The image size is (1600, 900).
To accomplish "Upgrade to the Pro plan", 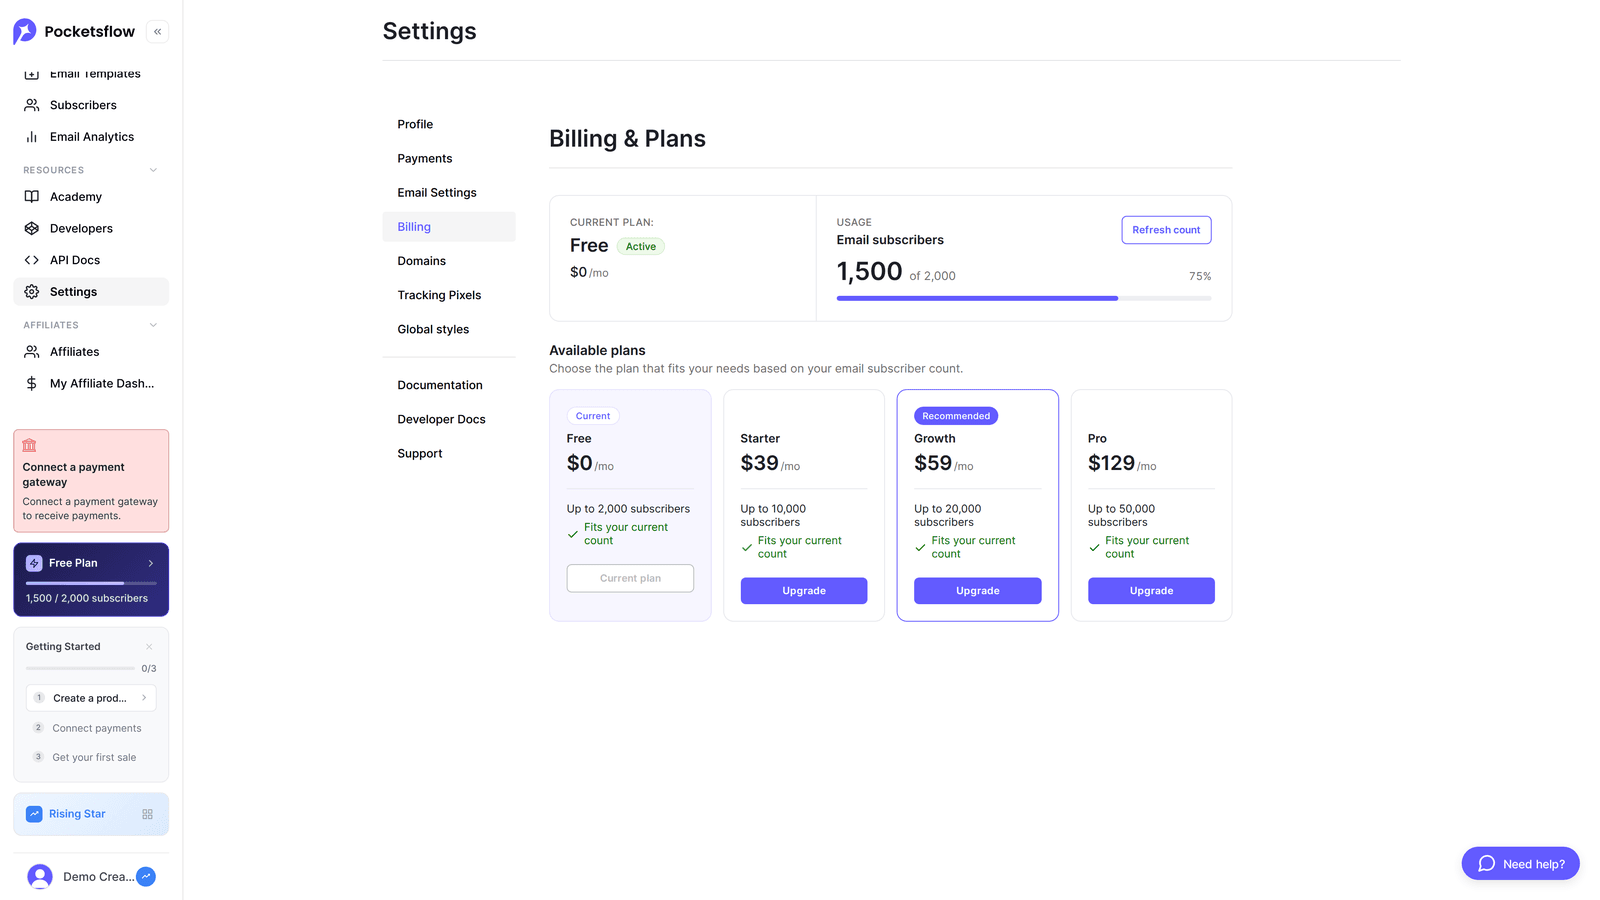I will point(1151,591).
